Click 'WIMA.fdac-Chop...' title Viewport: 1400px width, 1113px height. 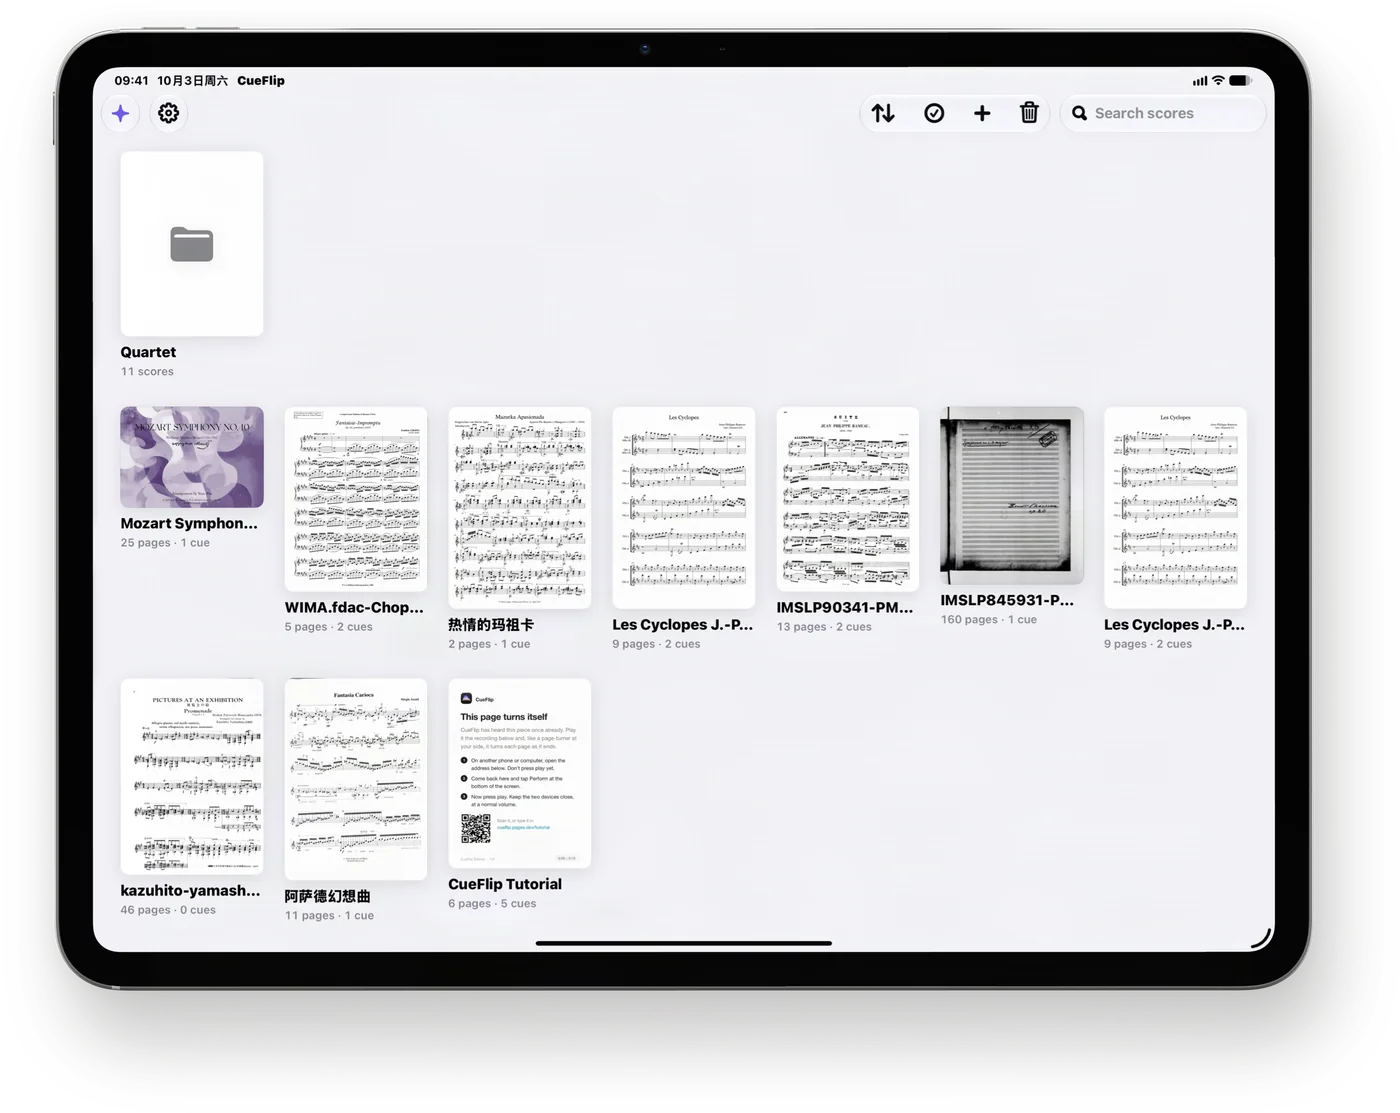[354, 607]
